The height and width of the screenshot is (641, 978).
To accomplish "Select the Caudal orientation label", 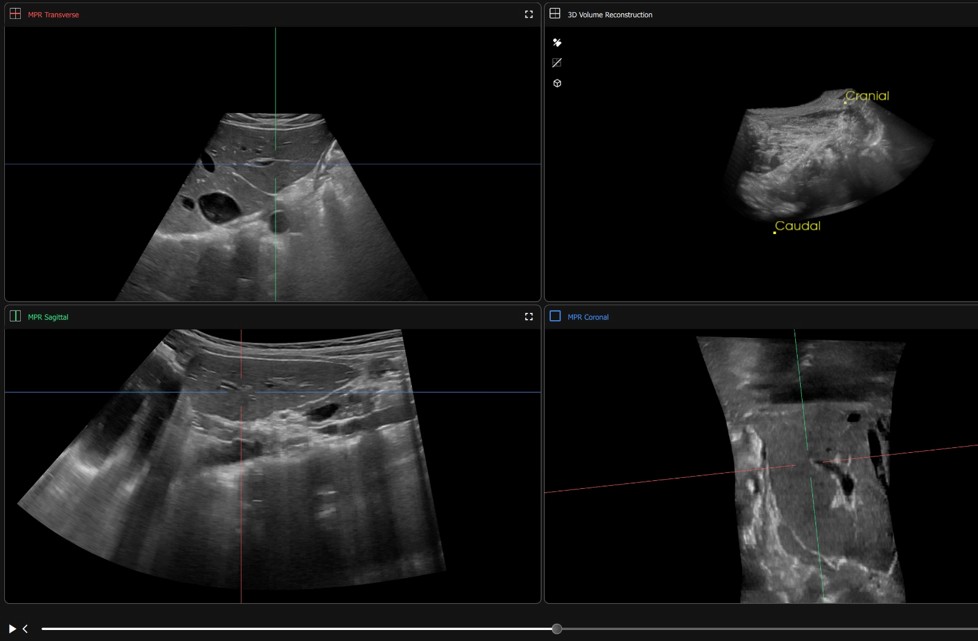I will click(797, 226).
